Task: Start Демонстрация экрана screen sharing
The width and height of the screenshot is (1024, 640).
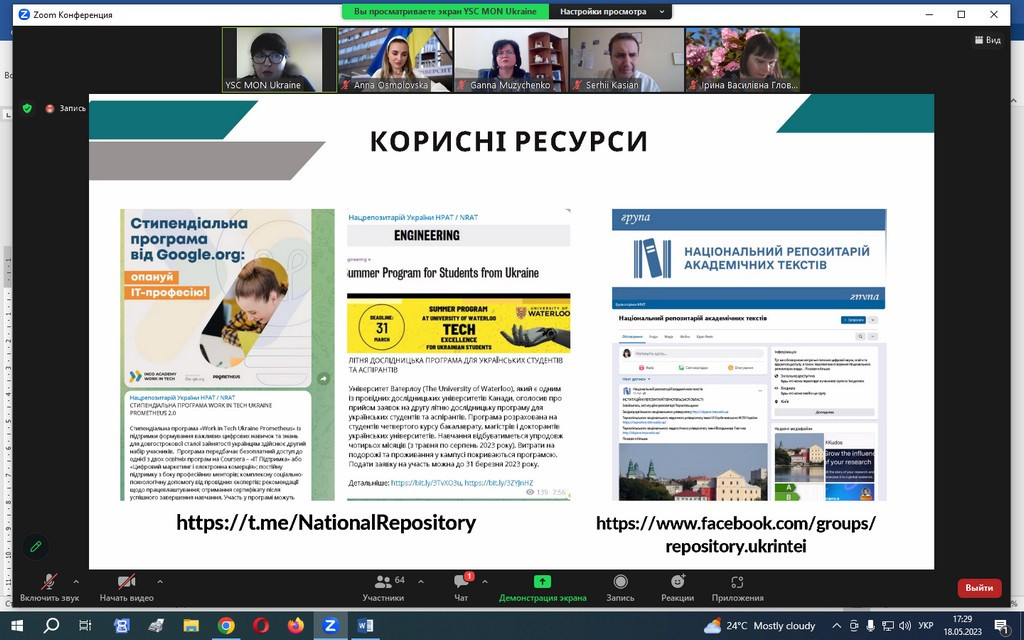Action: pos(542,588)
